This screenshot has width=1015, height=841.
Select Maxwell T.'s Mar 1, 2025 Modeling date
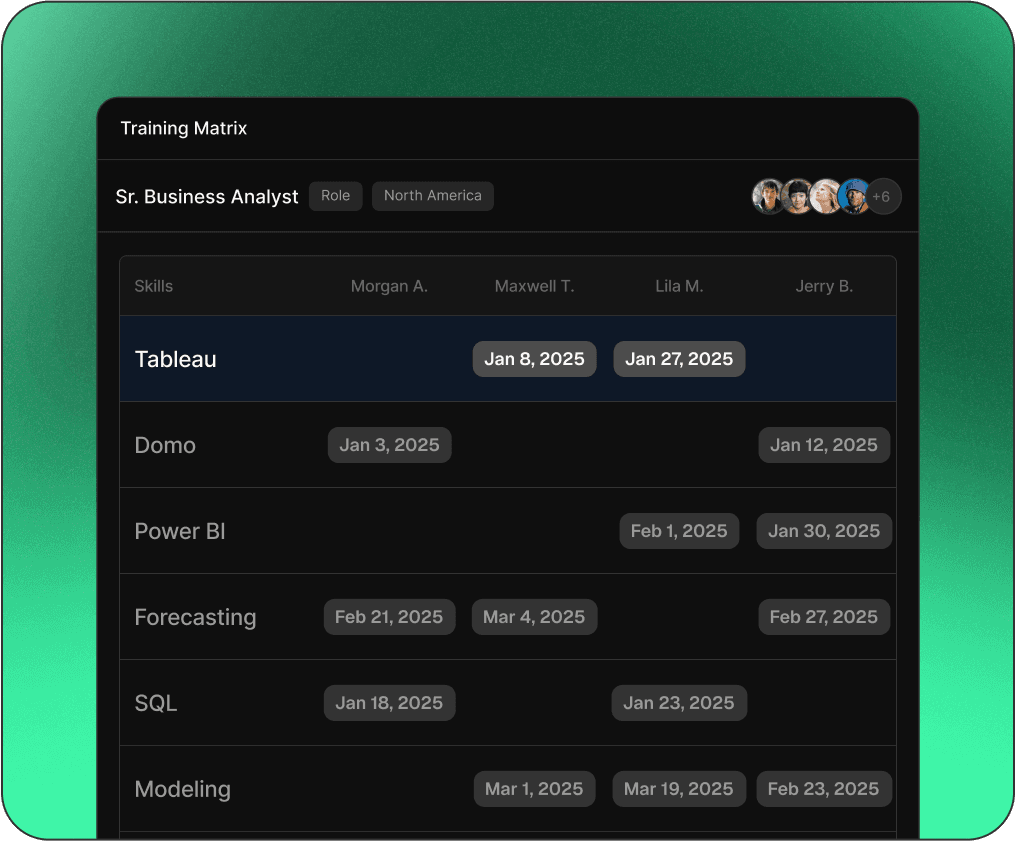click(x=534, y=789)
